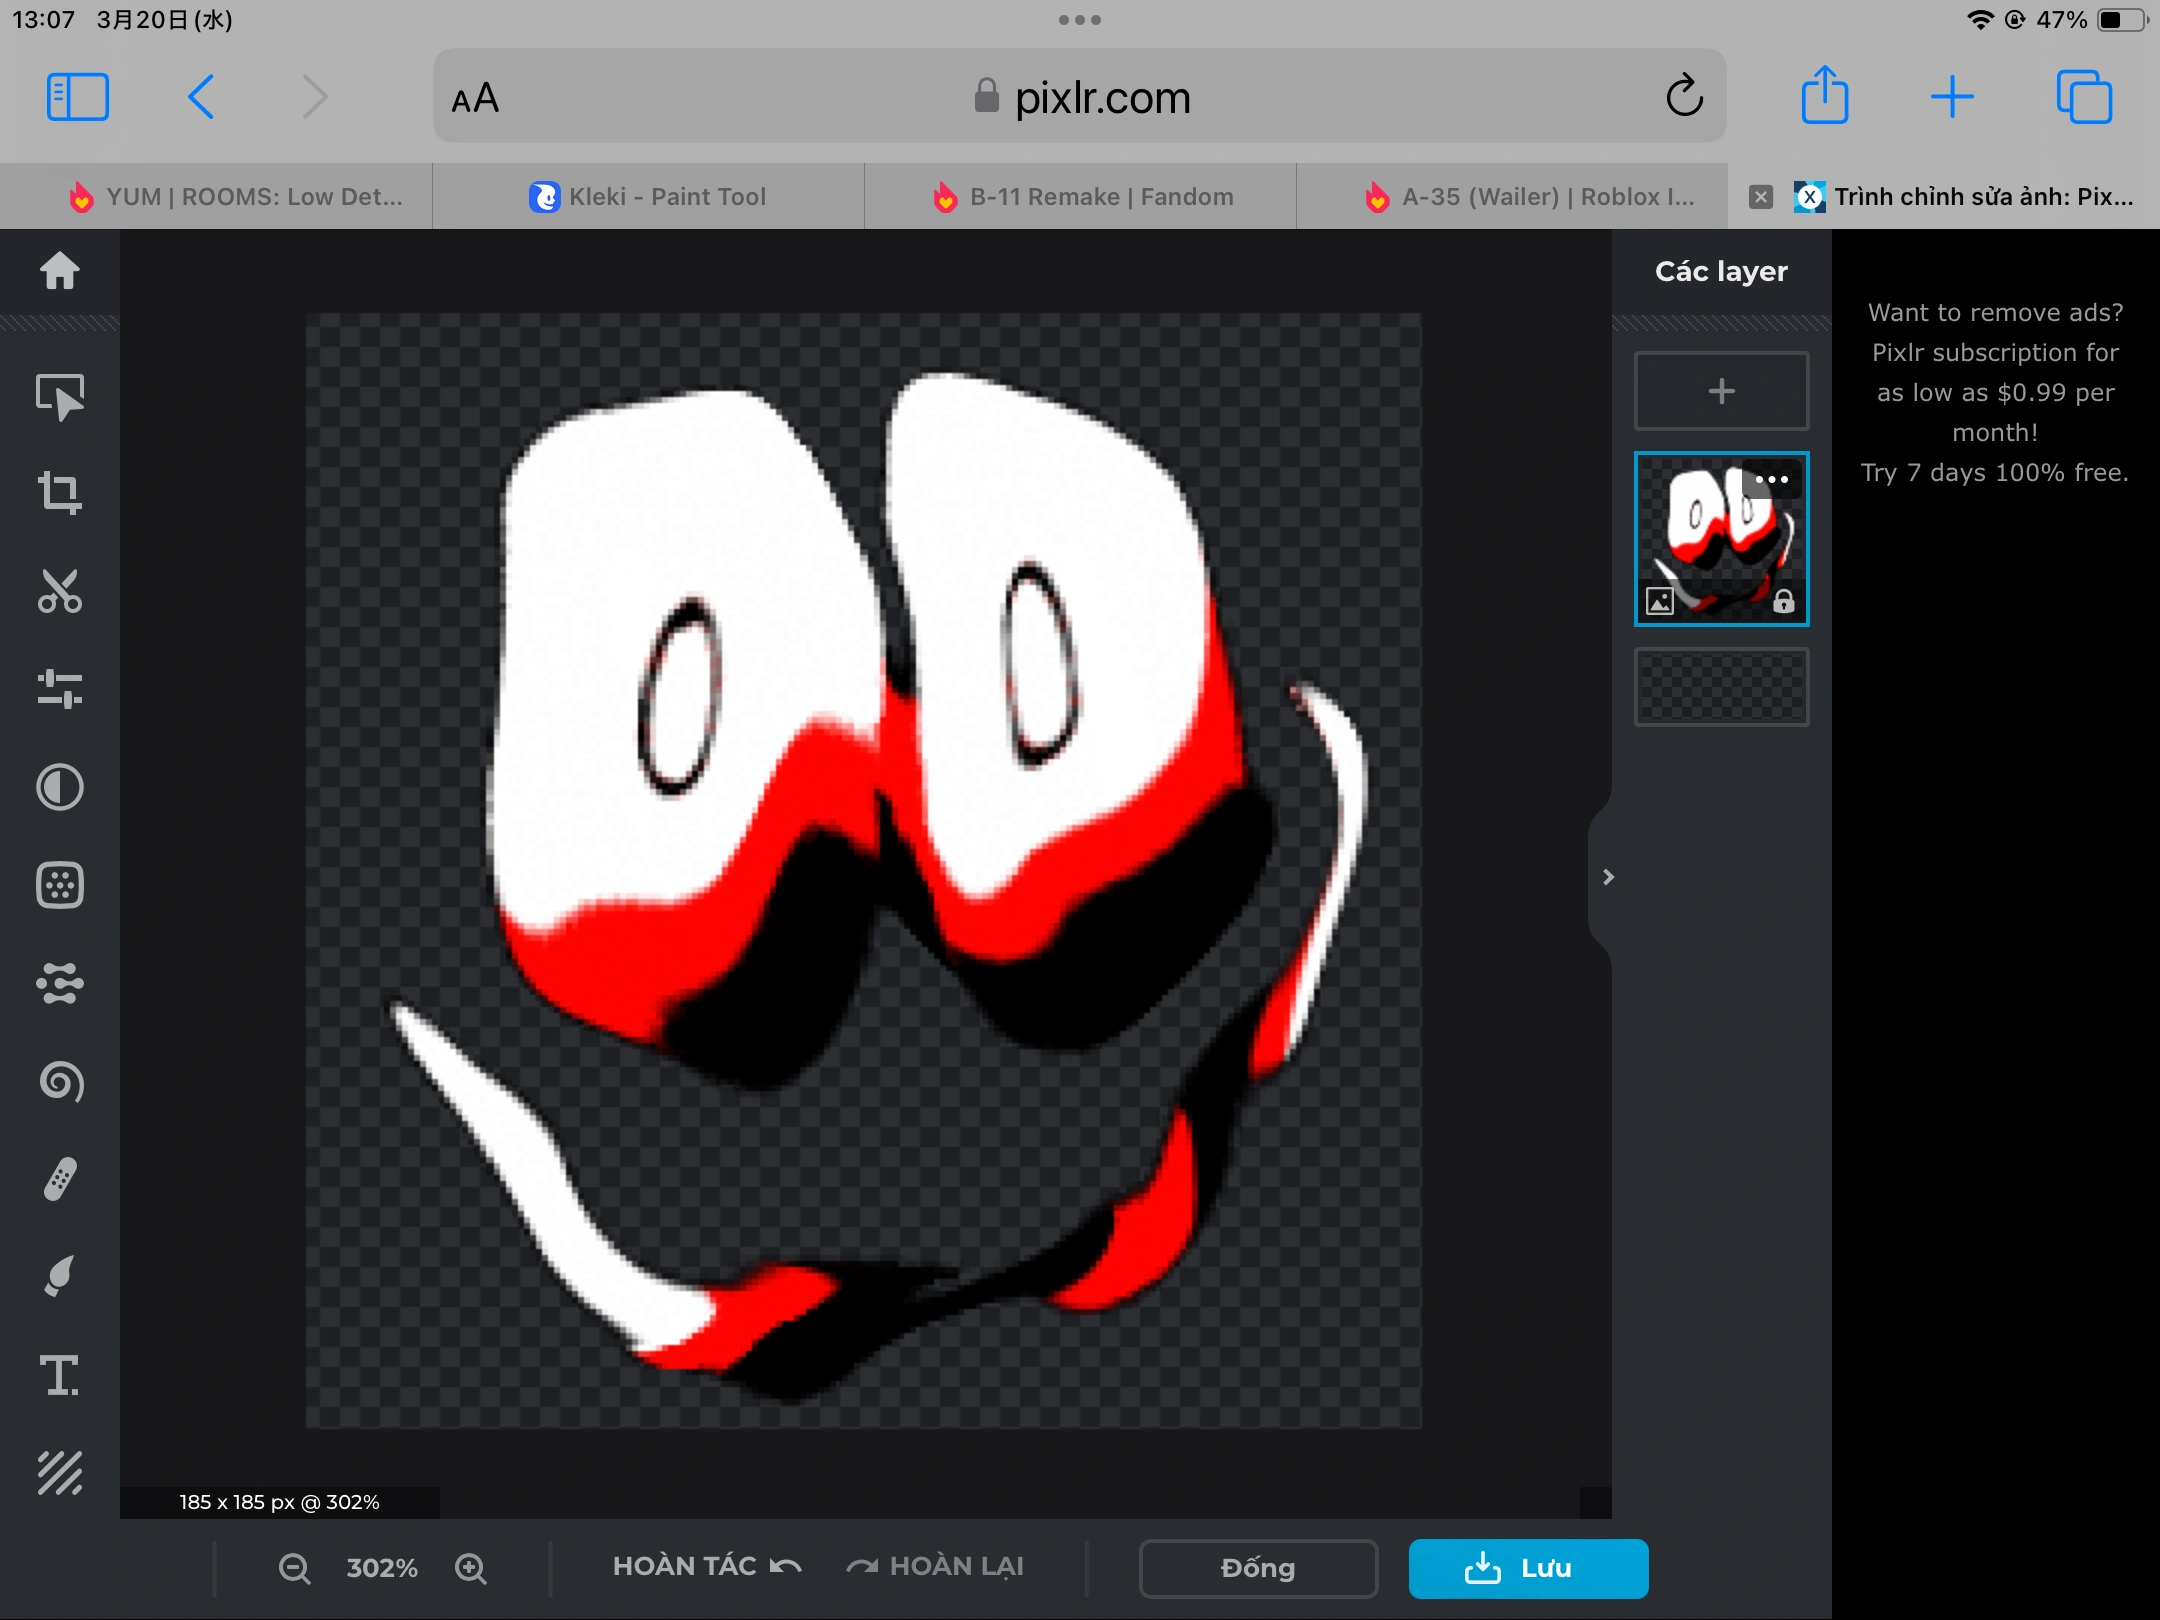The width and height of the screenshot is (2160, 1620).
Task: Select the Heal bandage tool
Action: click(60, 1179)
